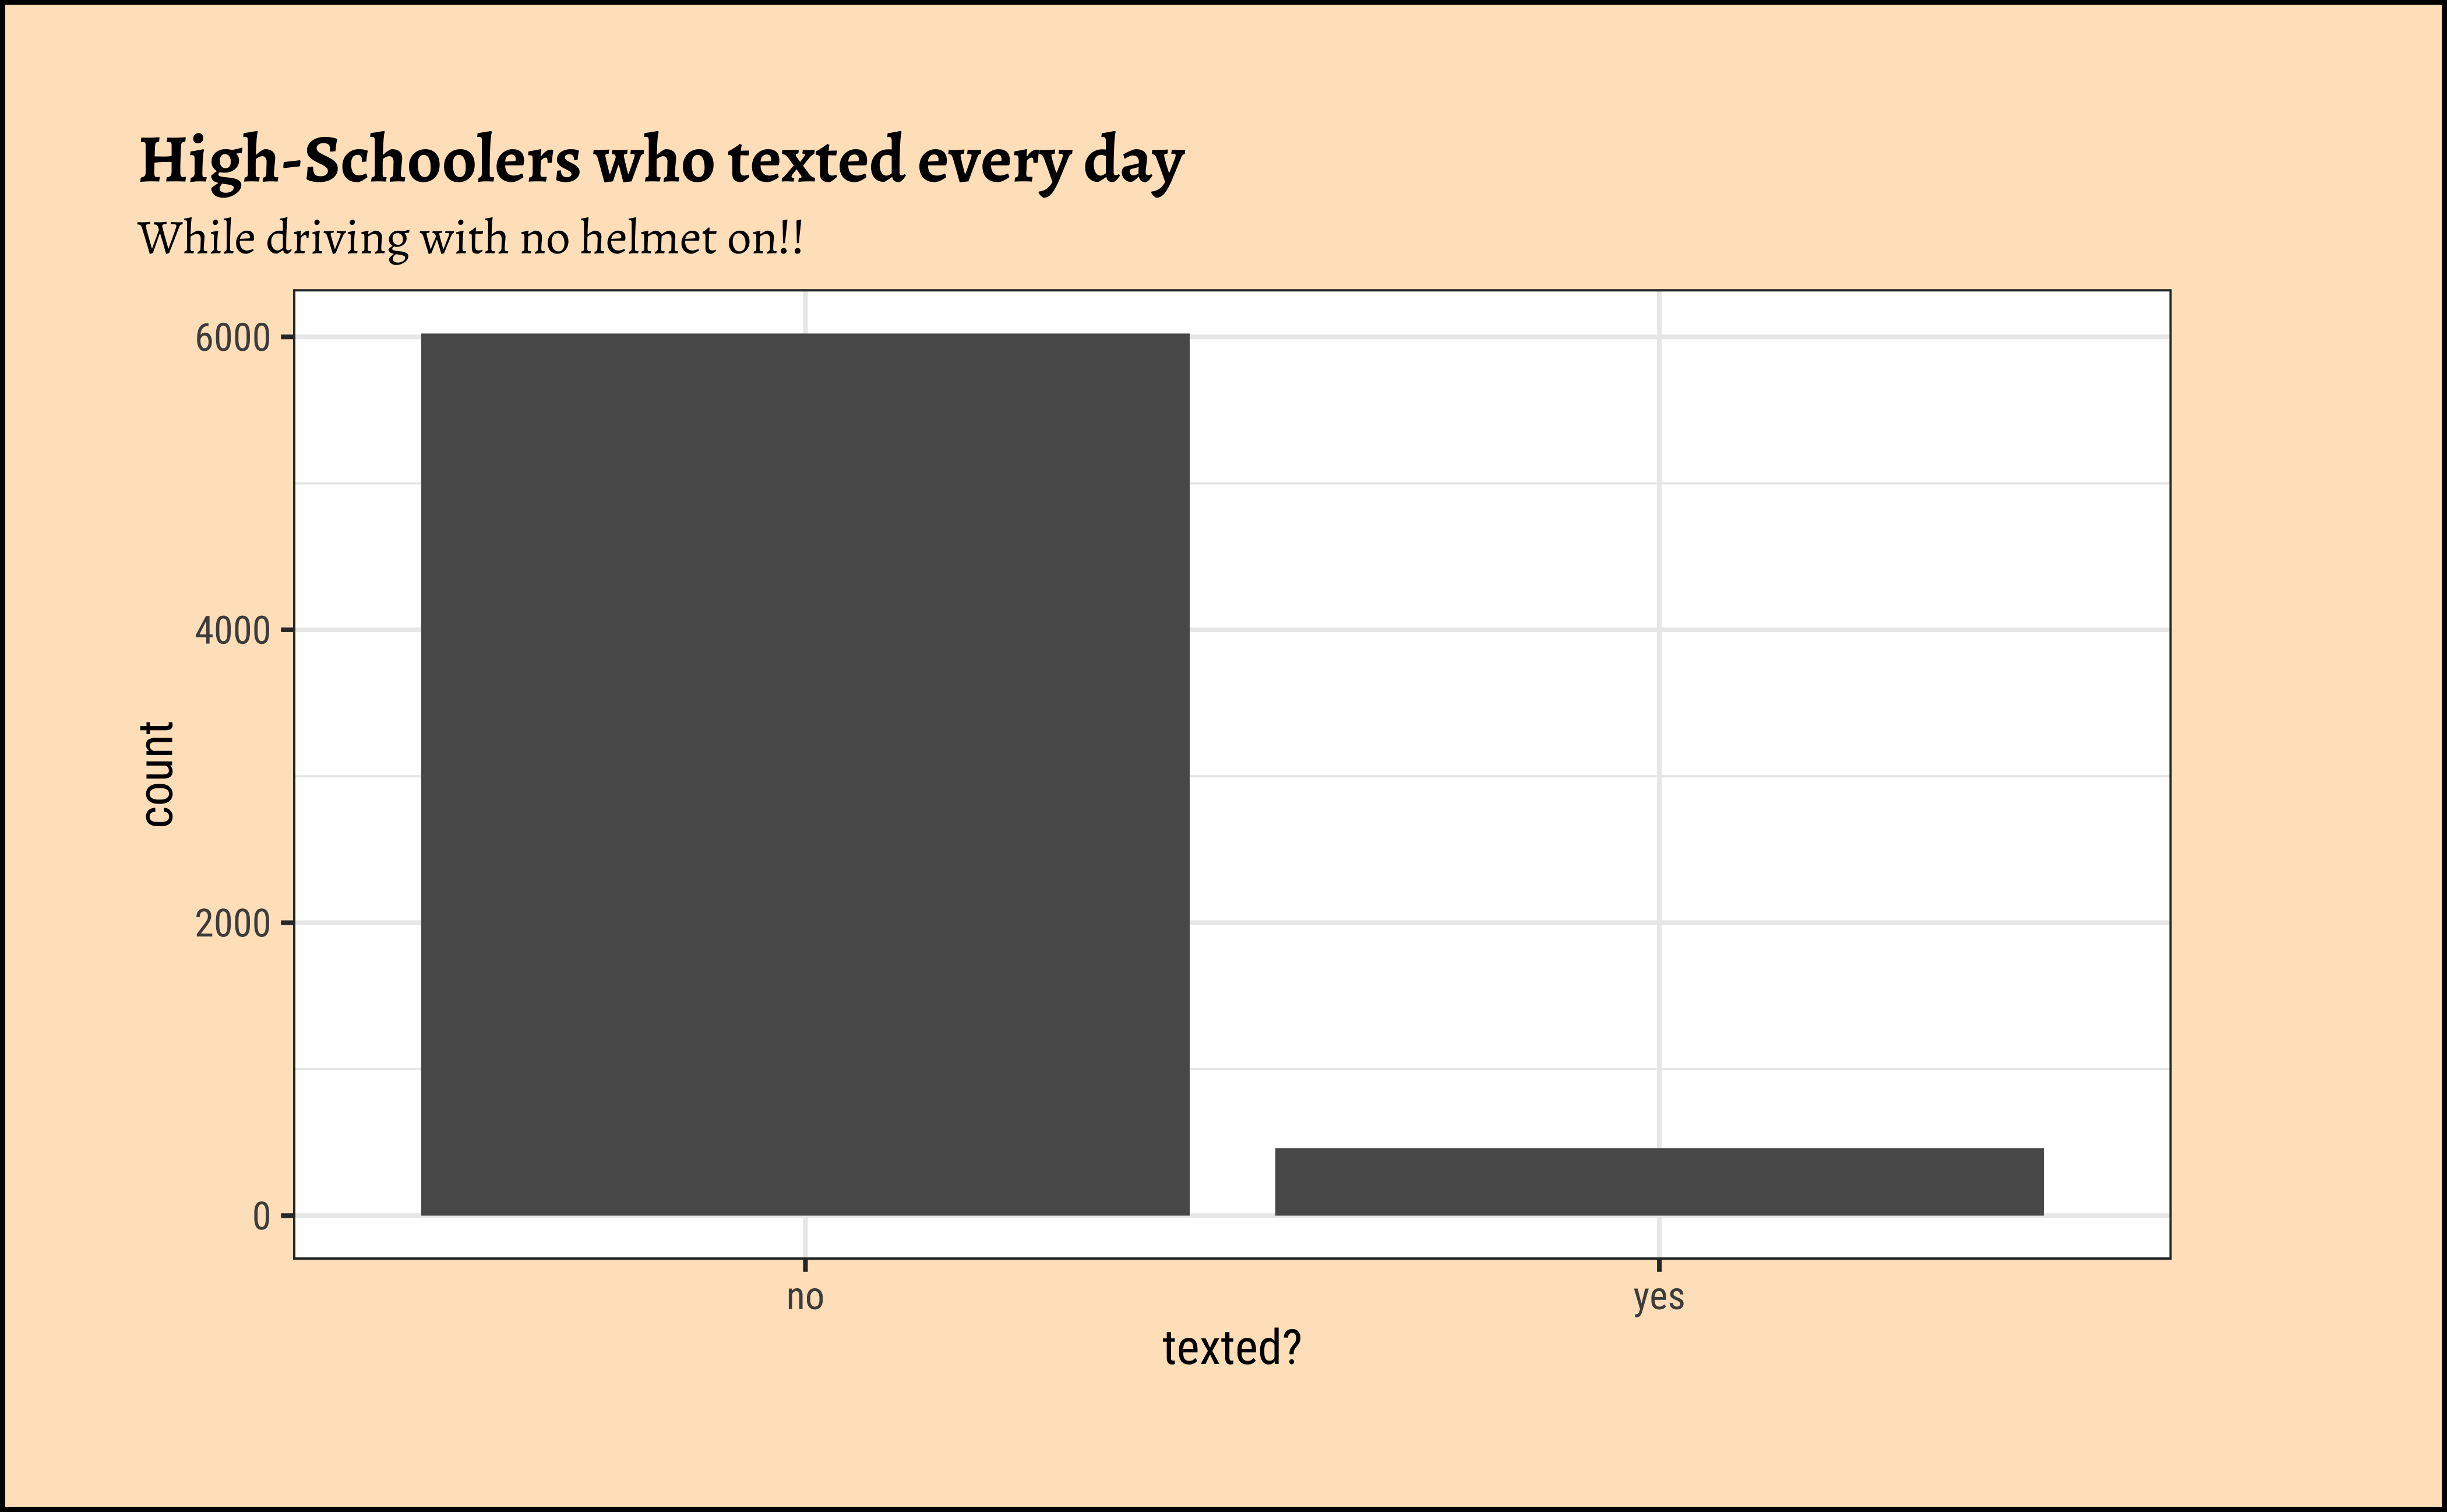Select the 4000 y-axis tick label
This screenshot has height=1512, width=2447.
(233, 631)
